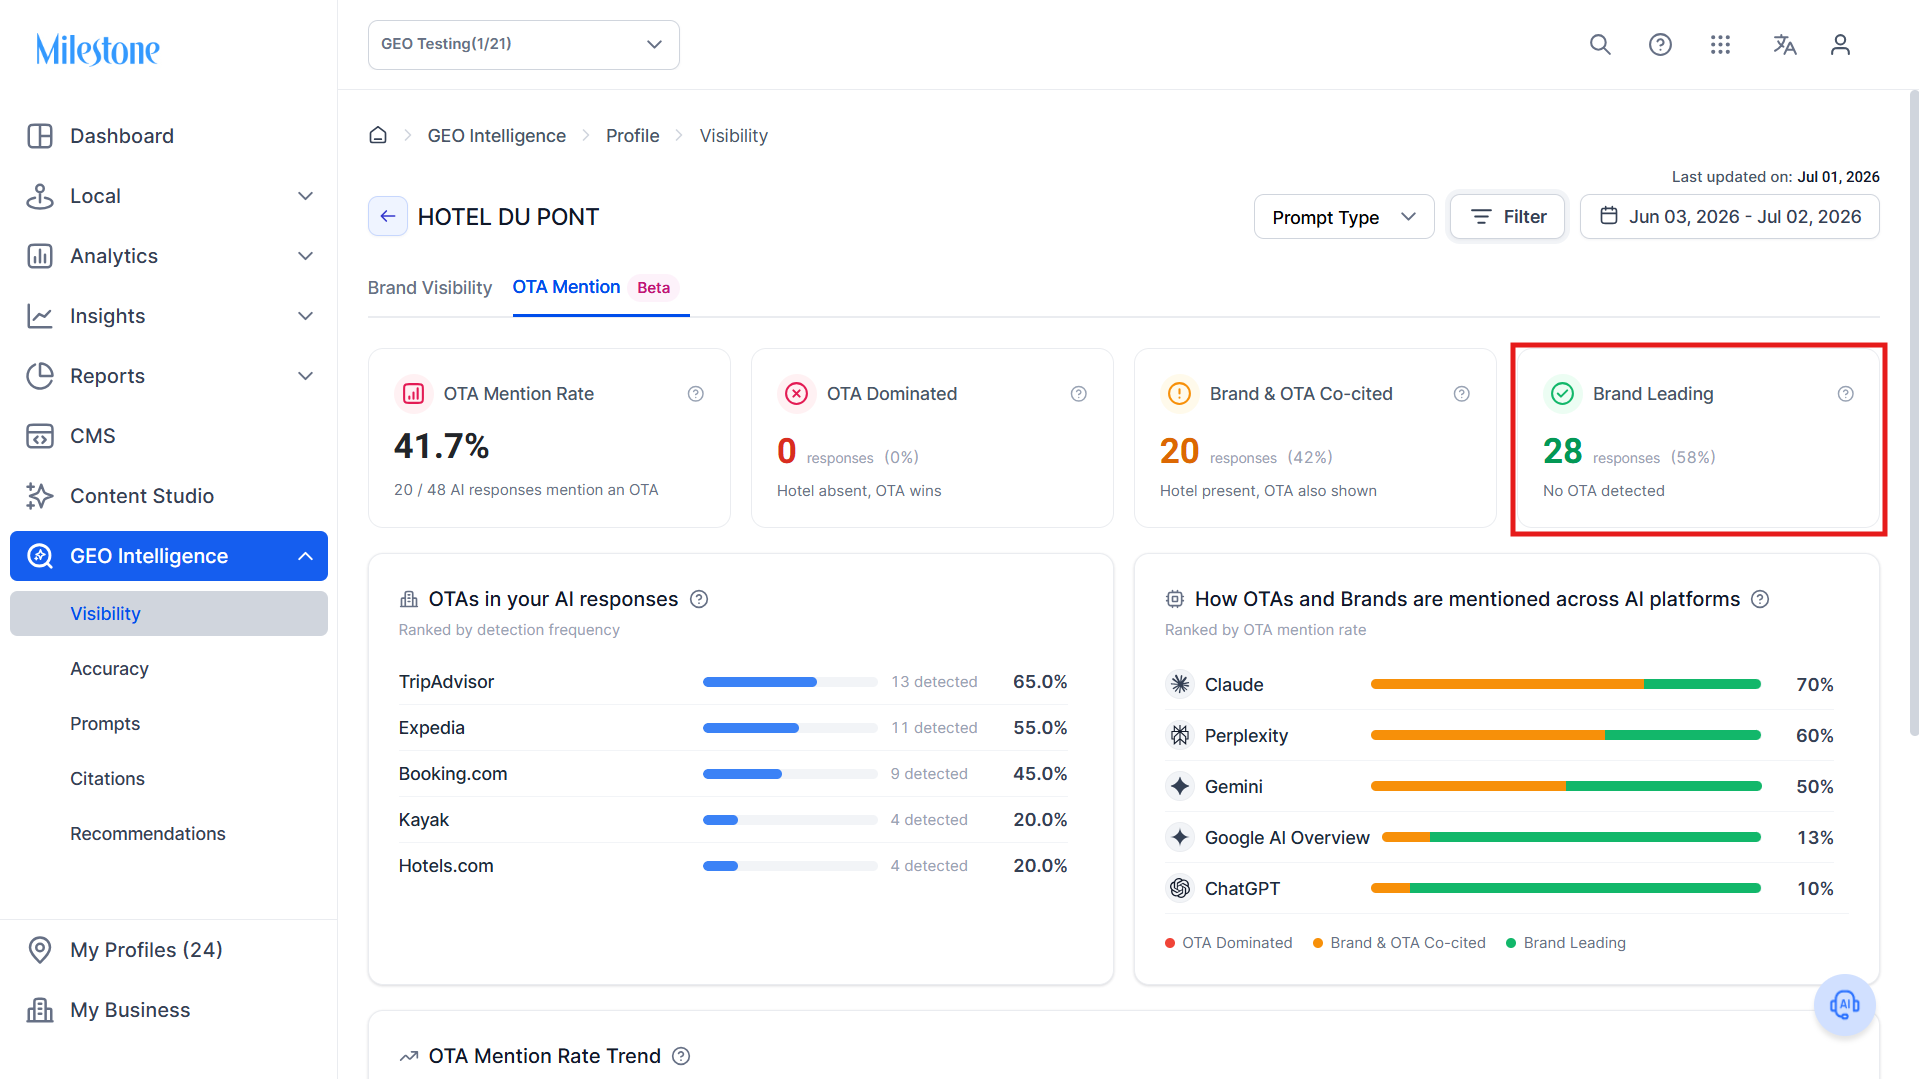Screen dimensions: 1919x1079
Task: Click the home breadcrumb icon
Action: 378,135
